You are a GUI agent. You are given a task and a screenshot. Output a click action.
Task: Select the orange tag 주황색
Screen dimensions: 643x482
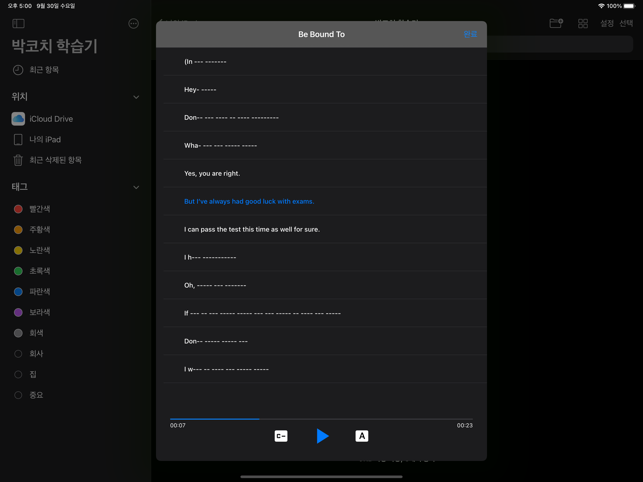click(x=32, y=230)
